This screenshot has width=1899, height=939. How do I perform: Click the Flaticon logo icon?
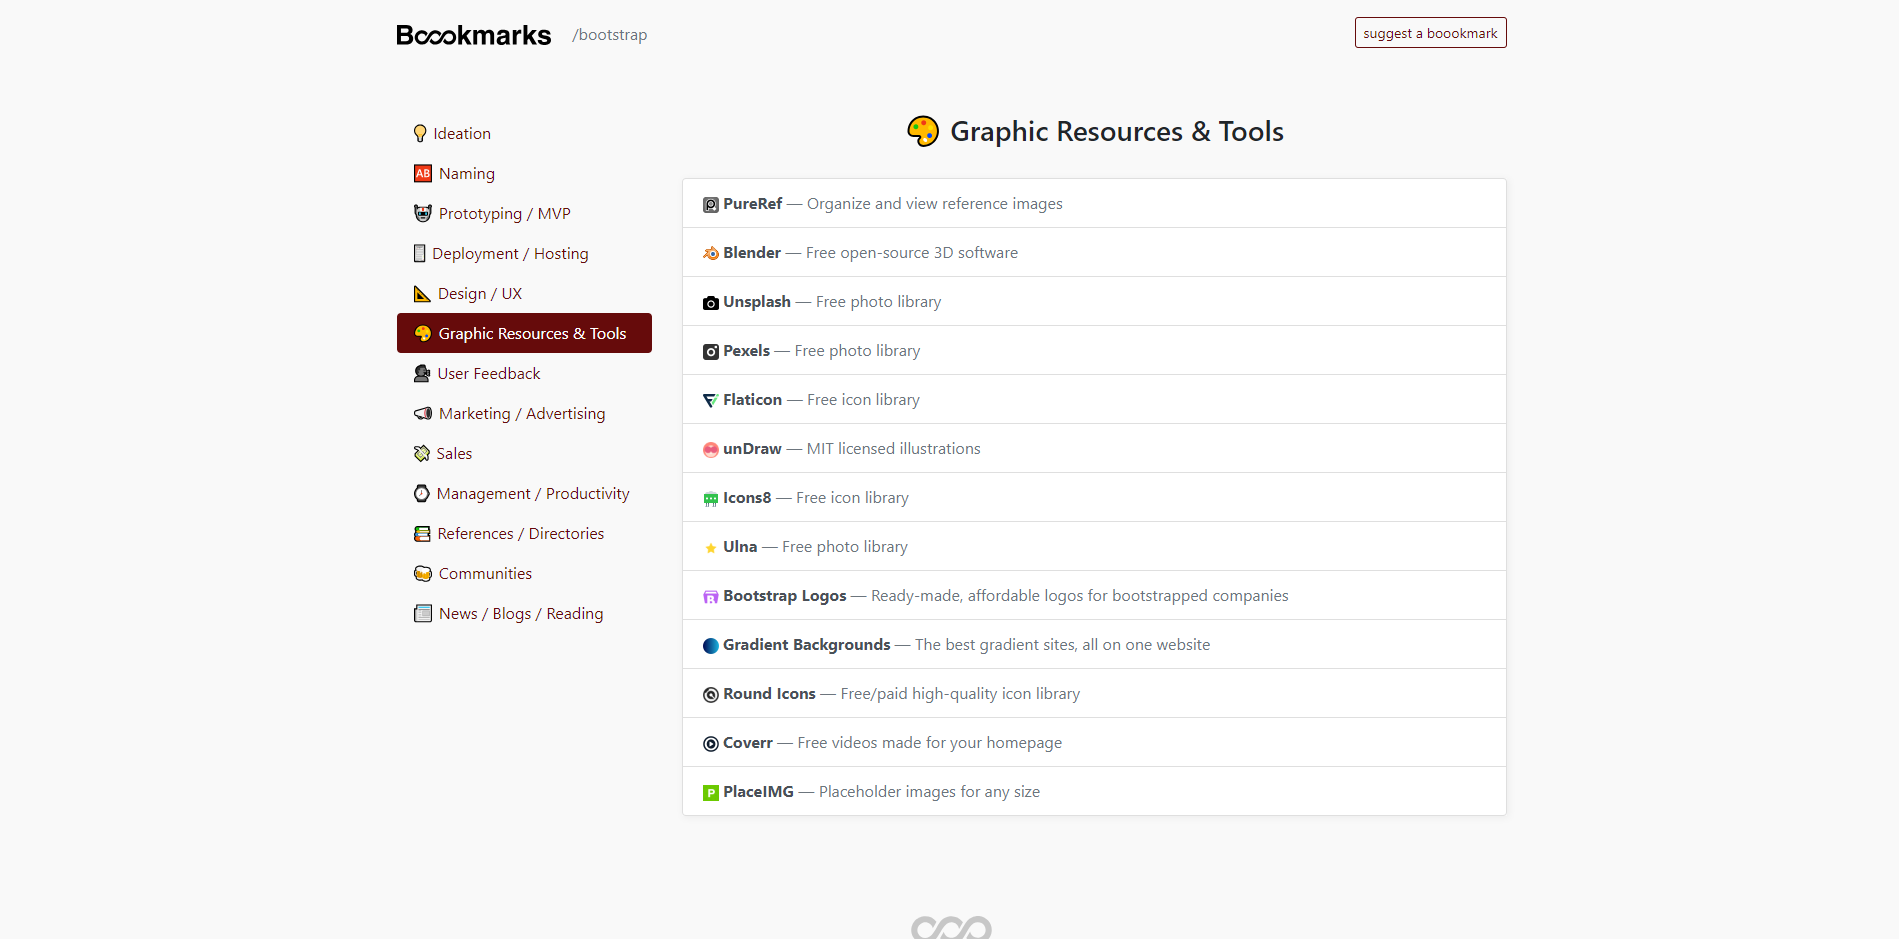tap(711, 401)
